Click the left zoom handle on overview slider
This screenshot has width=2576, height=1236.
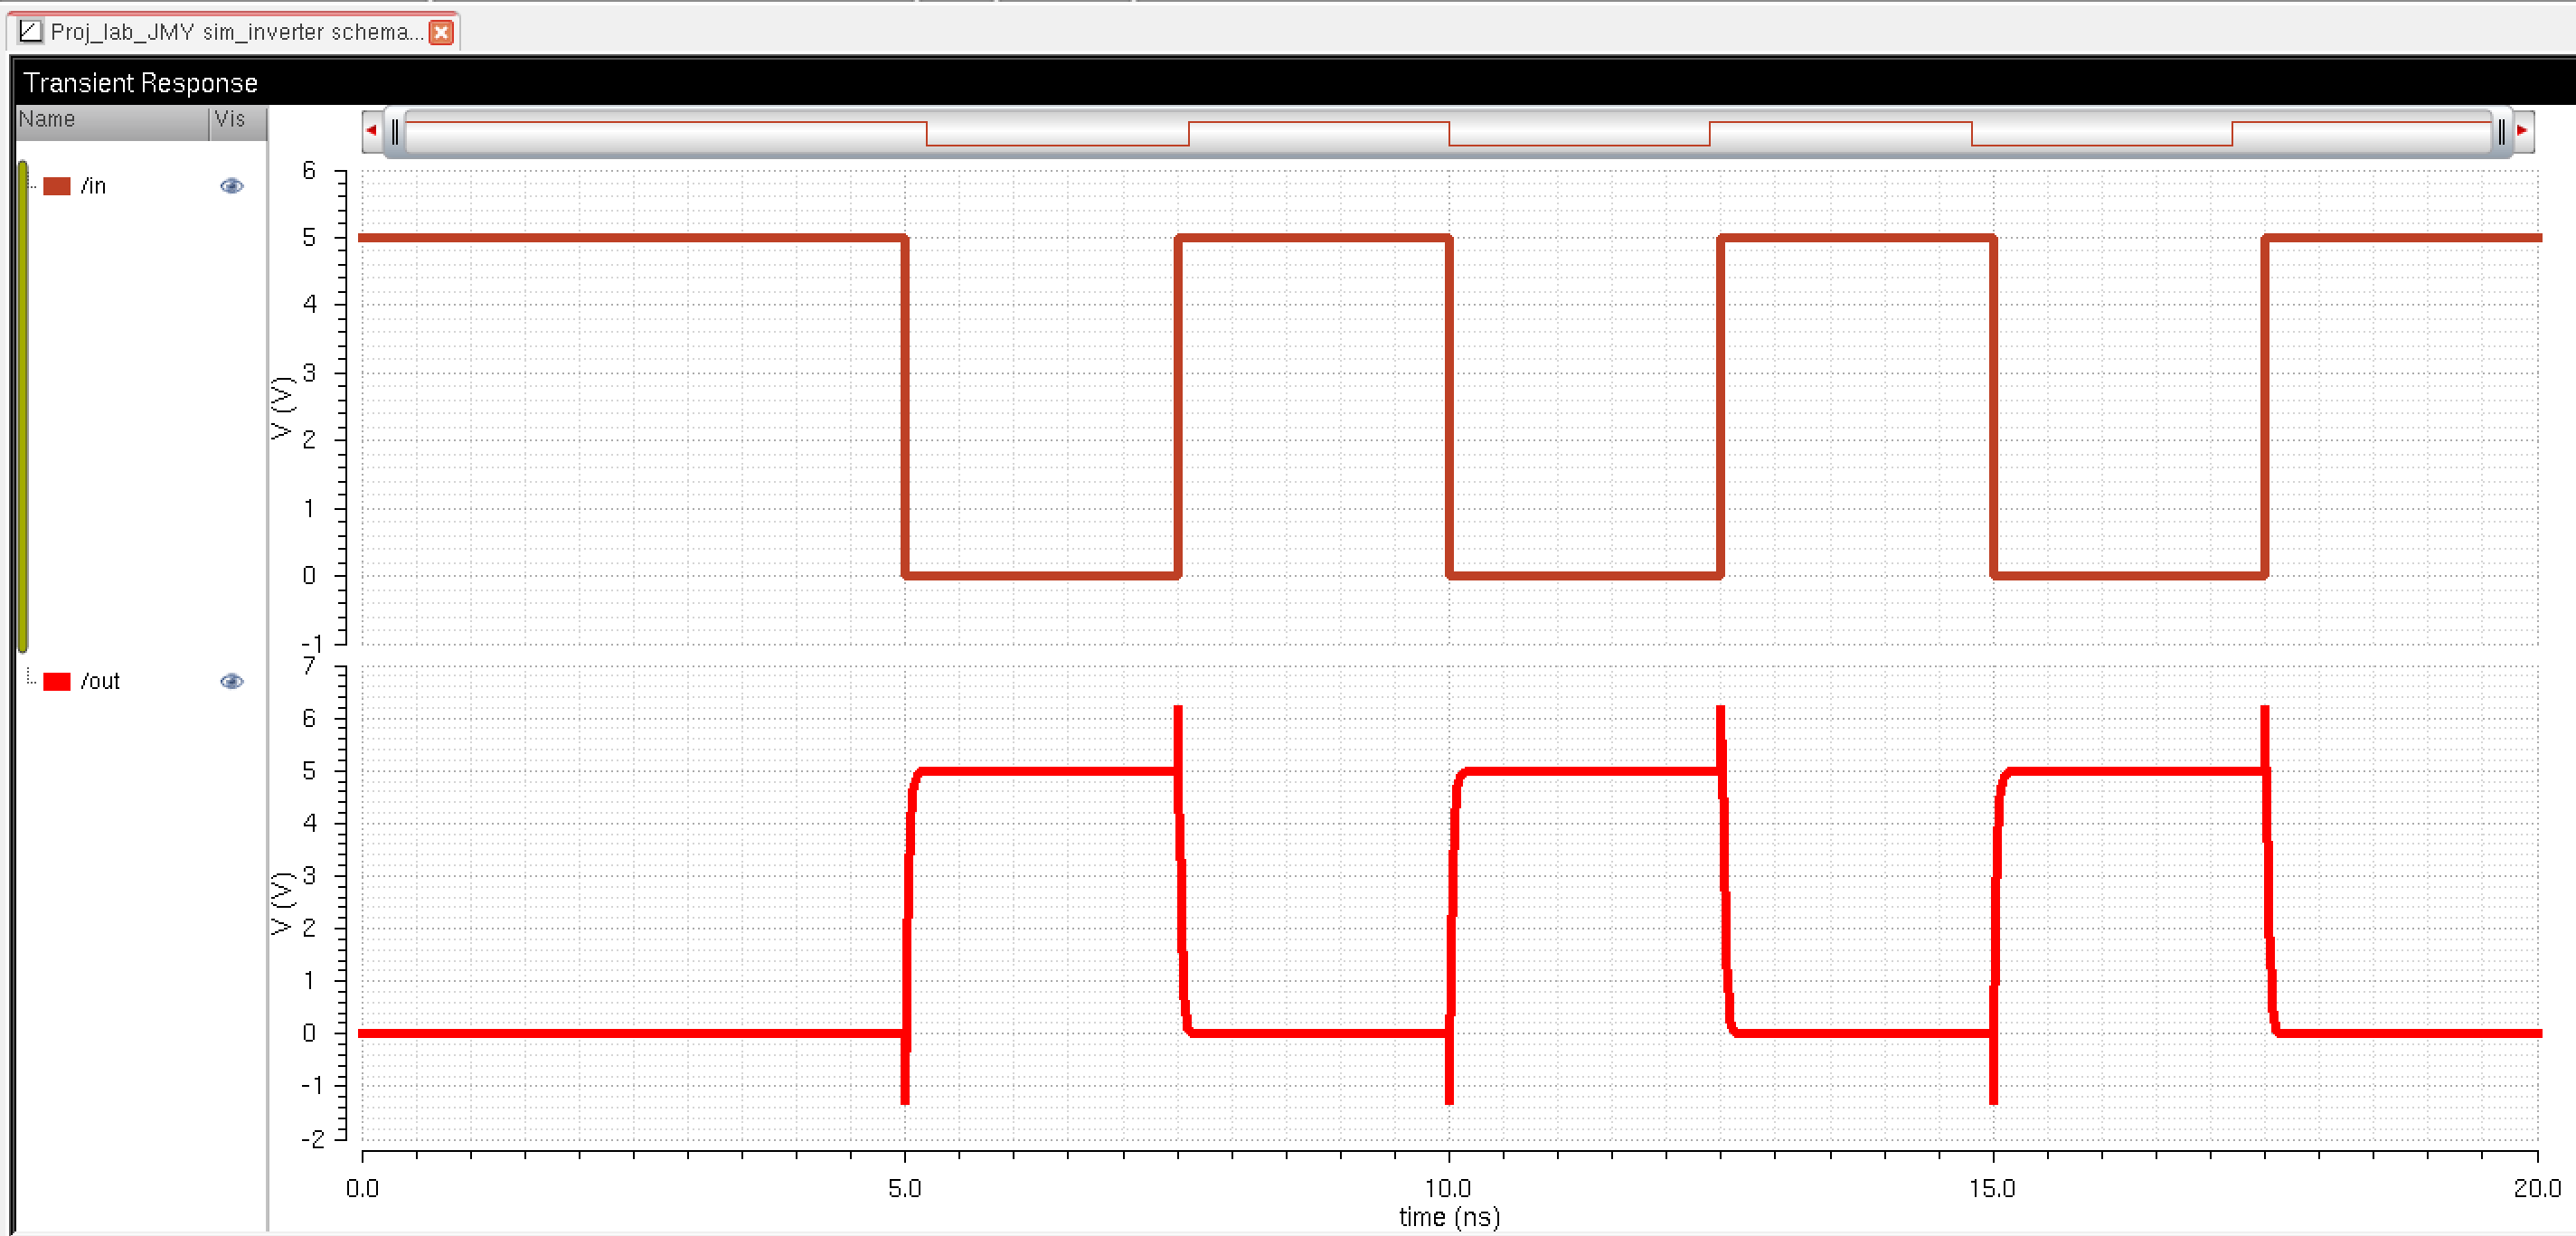click(x=395, y=131)
